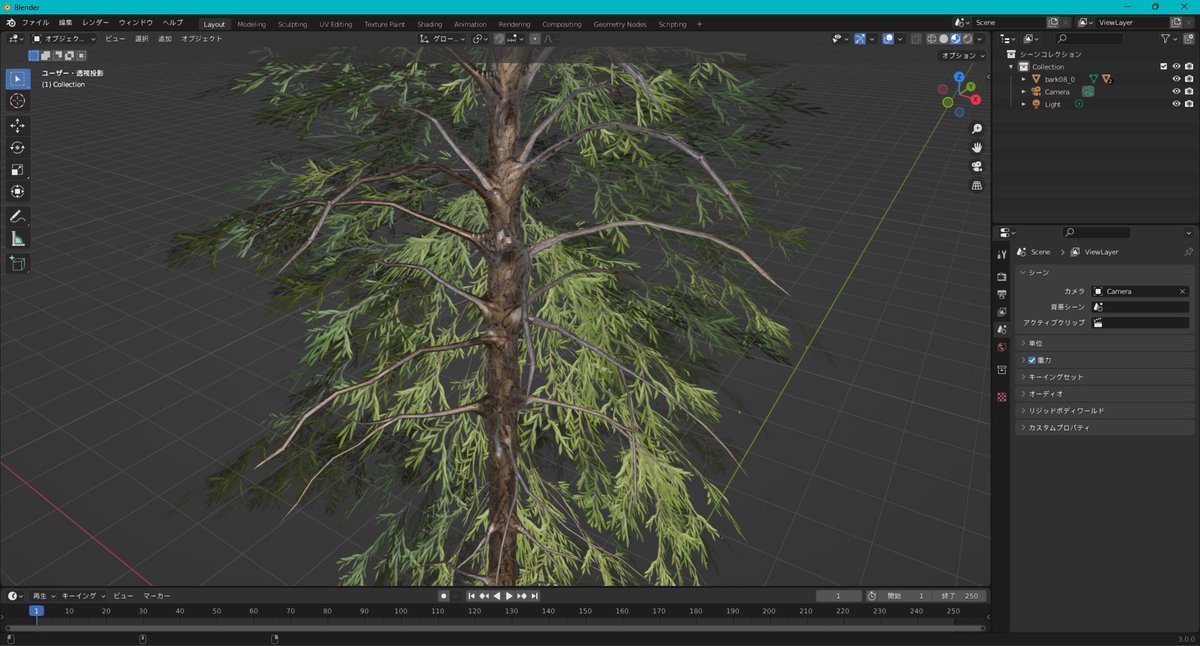Open the オプション options dropdown

pos(962,56)
